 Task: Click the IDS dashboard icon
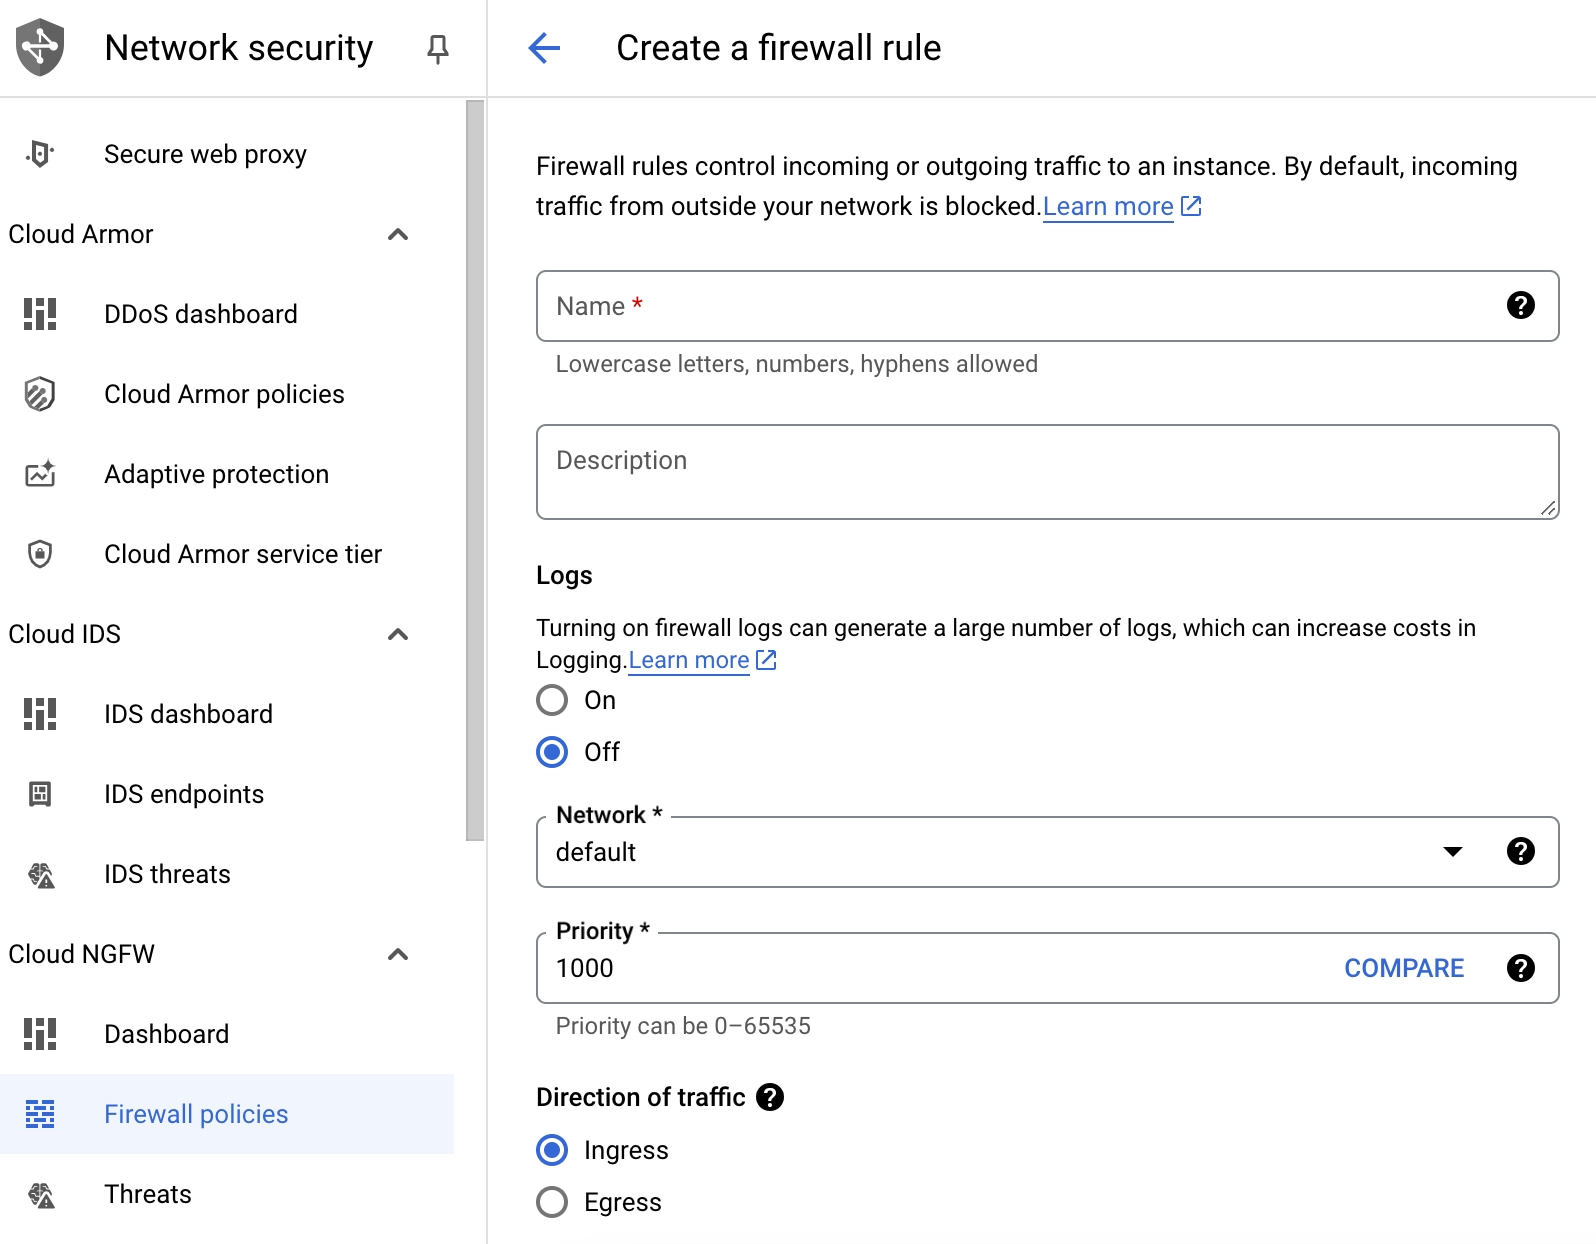[x=40, y=714]
